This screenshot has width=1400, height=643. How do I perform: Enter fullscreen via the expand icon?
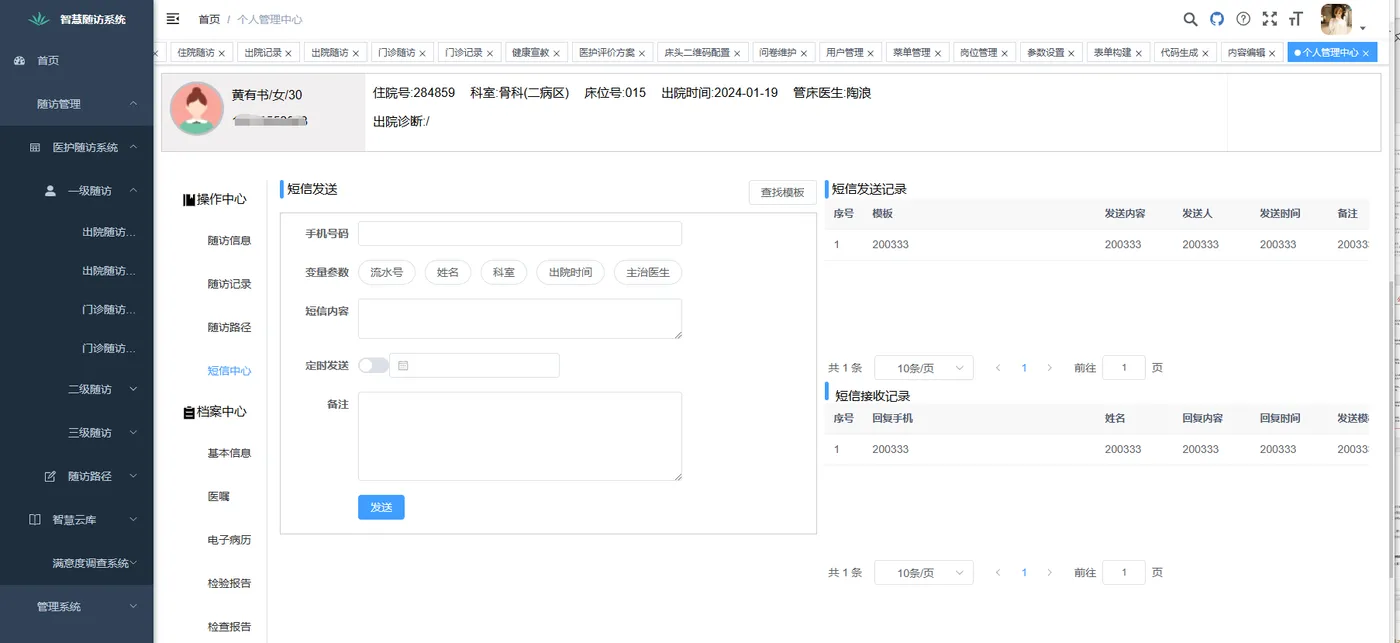[x=1269, y=18]
